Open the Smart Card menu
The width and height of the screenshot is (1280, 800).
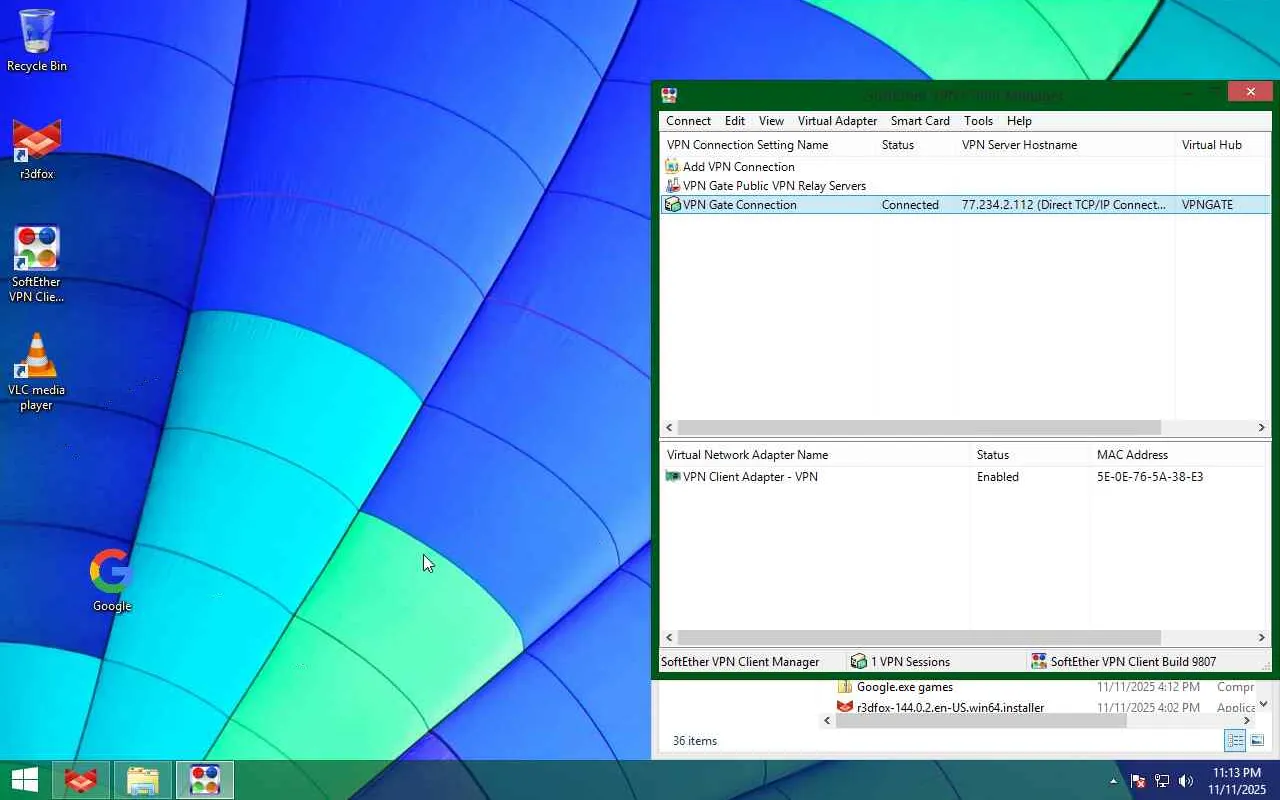920,121
